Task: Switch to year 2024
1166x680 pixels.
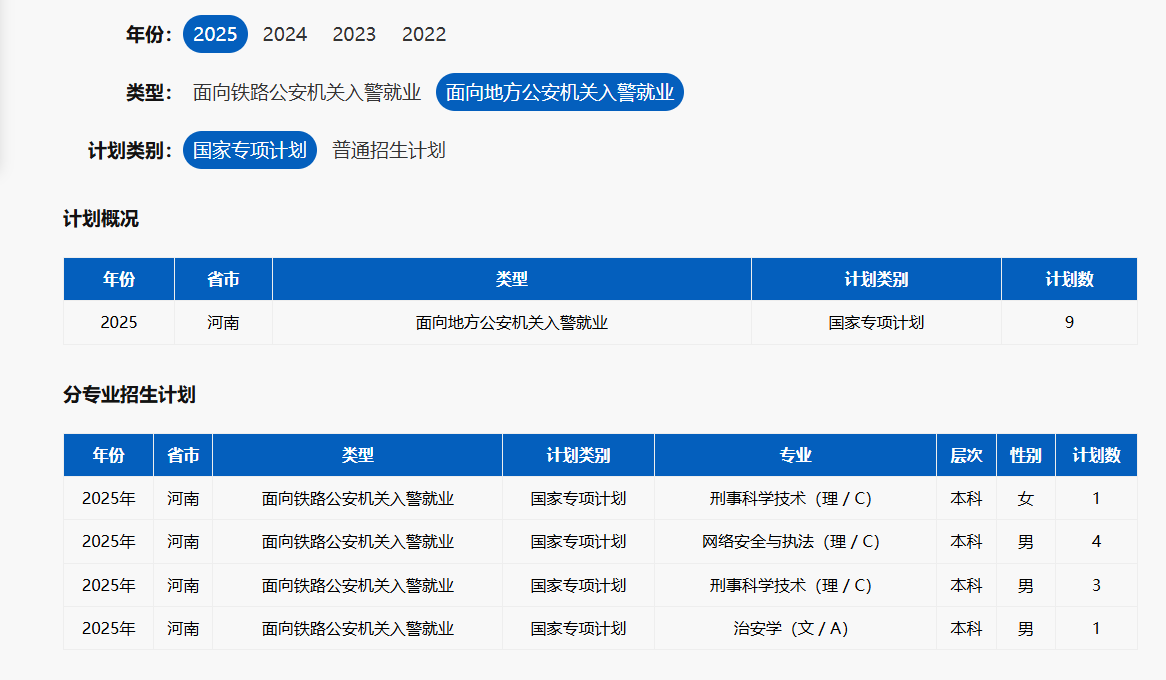Action: (x=285, y=34)
